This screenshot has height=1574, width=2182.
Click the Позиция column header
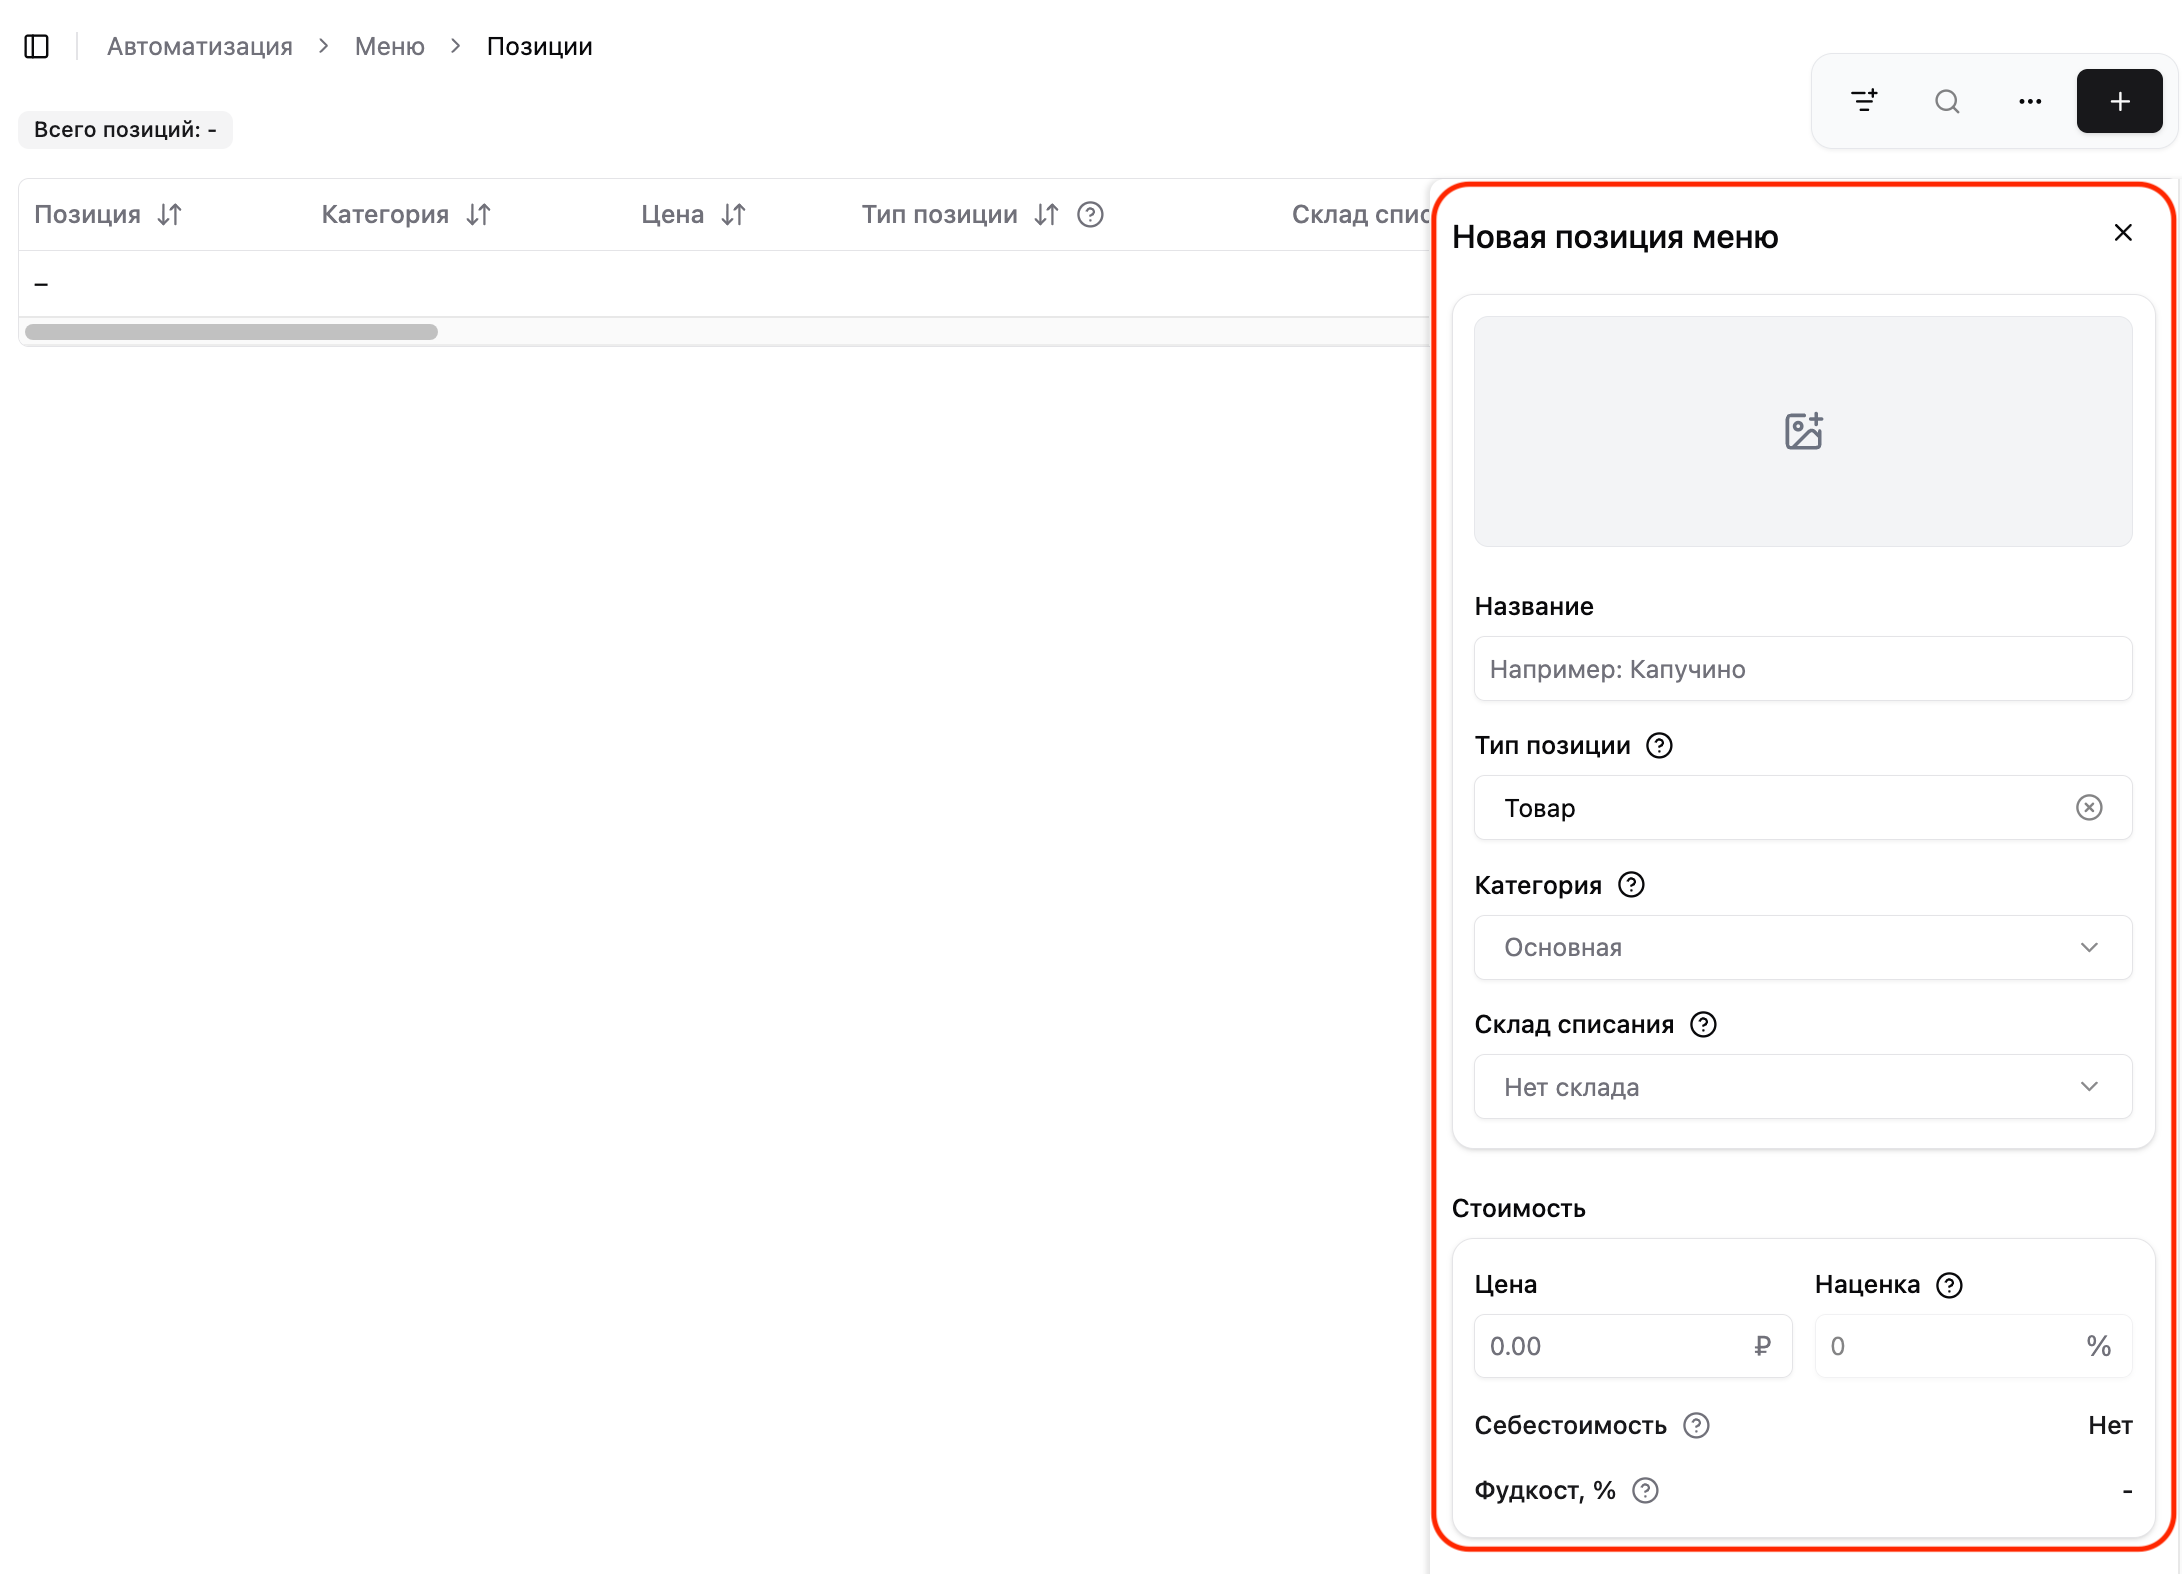pyautogui.click(x=87, y=215)
